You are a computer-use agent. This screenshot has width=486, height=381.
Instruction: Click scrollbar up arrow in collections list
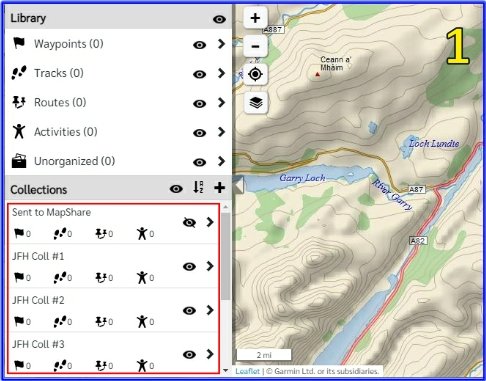(x=226, y=207)
